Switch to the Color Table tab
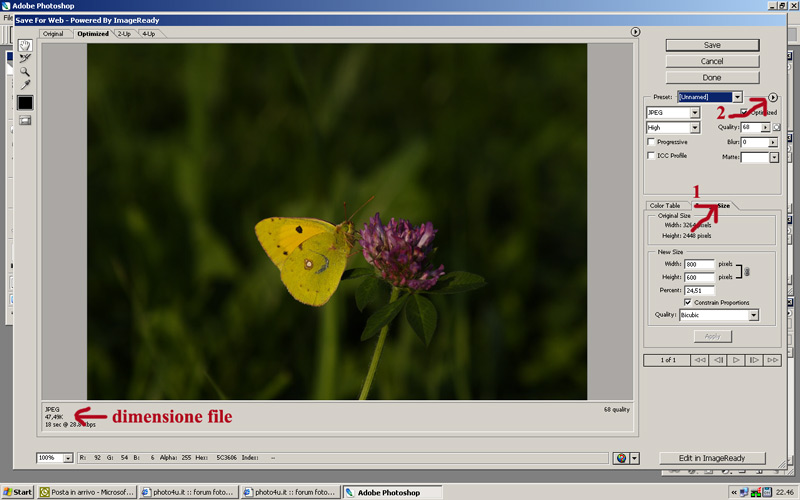This screenshot has width=800, height=500. (665, 205)
